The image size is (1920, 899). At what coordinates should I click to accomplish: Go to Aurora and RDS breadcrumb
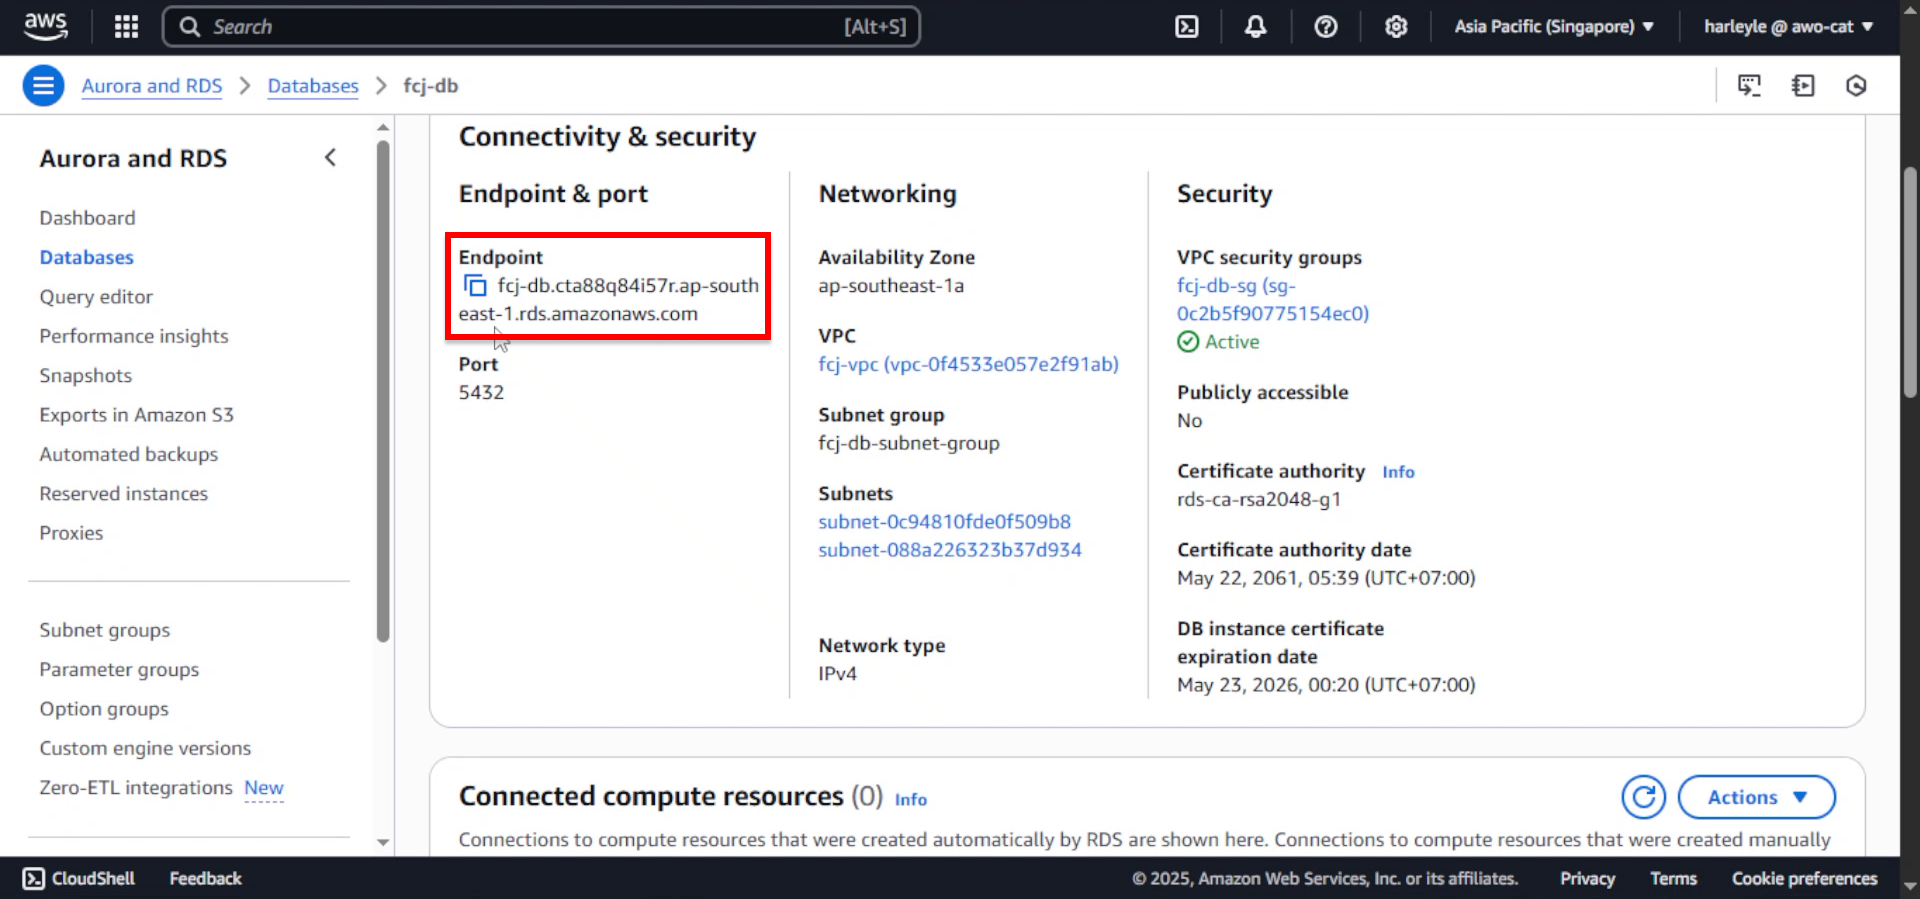pyautogui.click(x=152, y=86)
